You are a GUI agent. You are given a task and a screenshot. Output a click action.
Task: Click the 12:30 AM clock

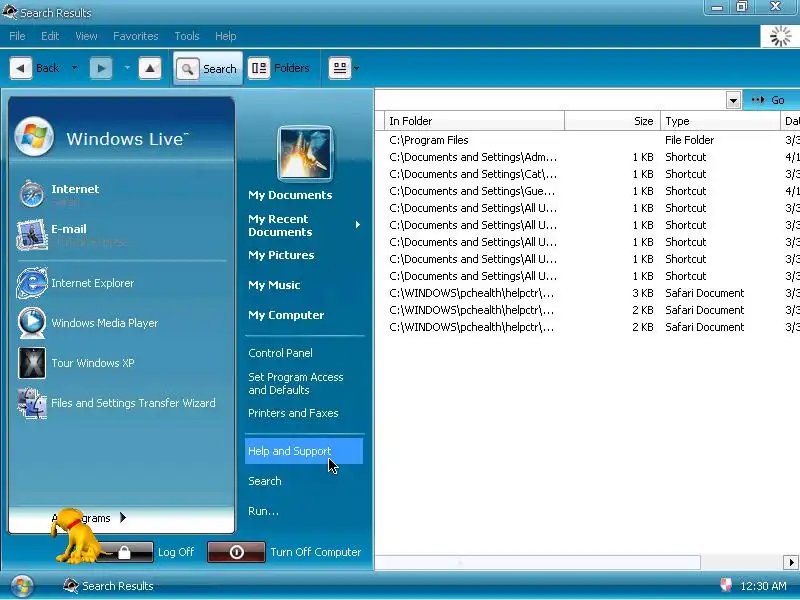(763, 586)
